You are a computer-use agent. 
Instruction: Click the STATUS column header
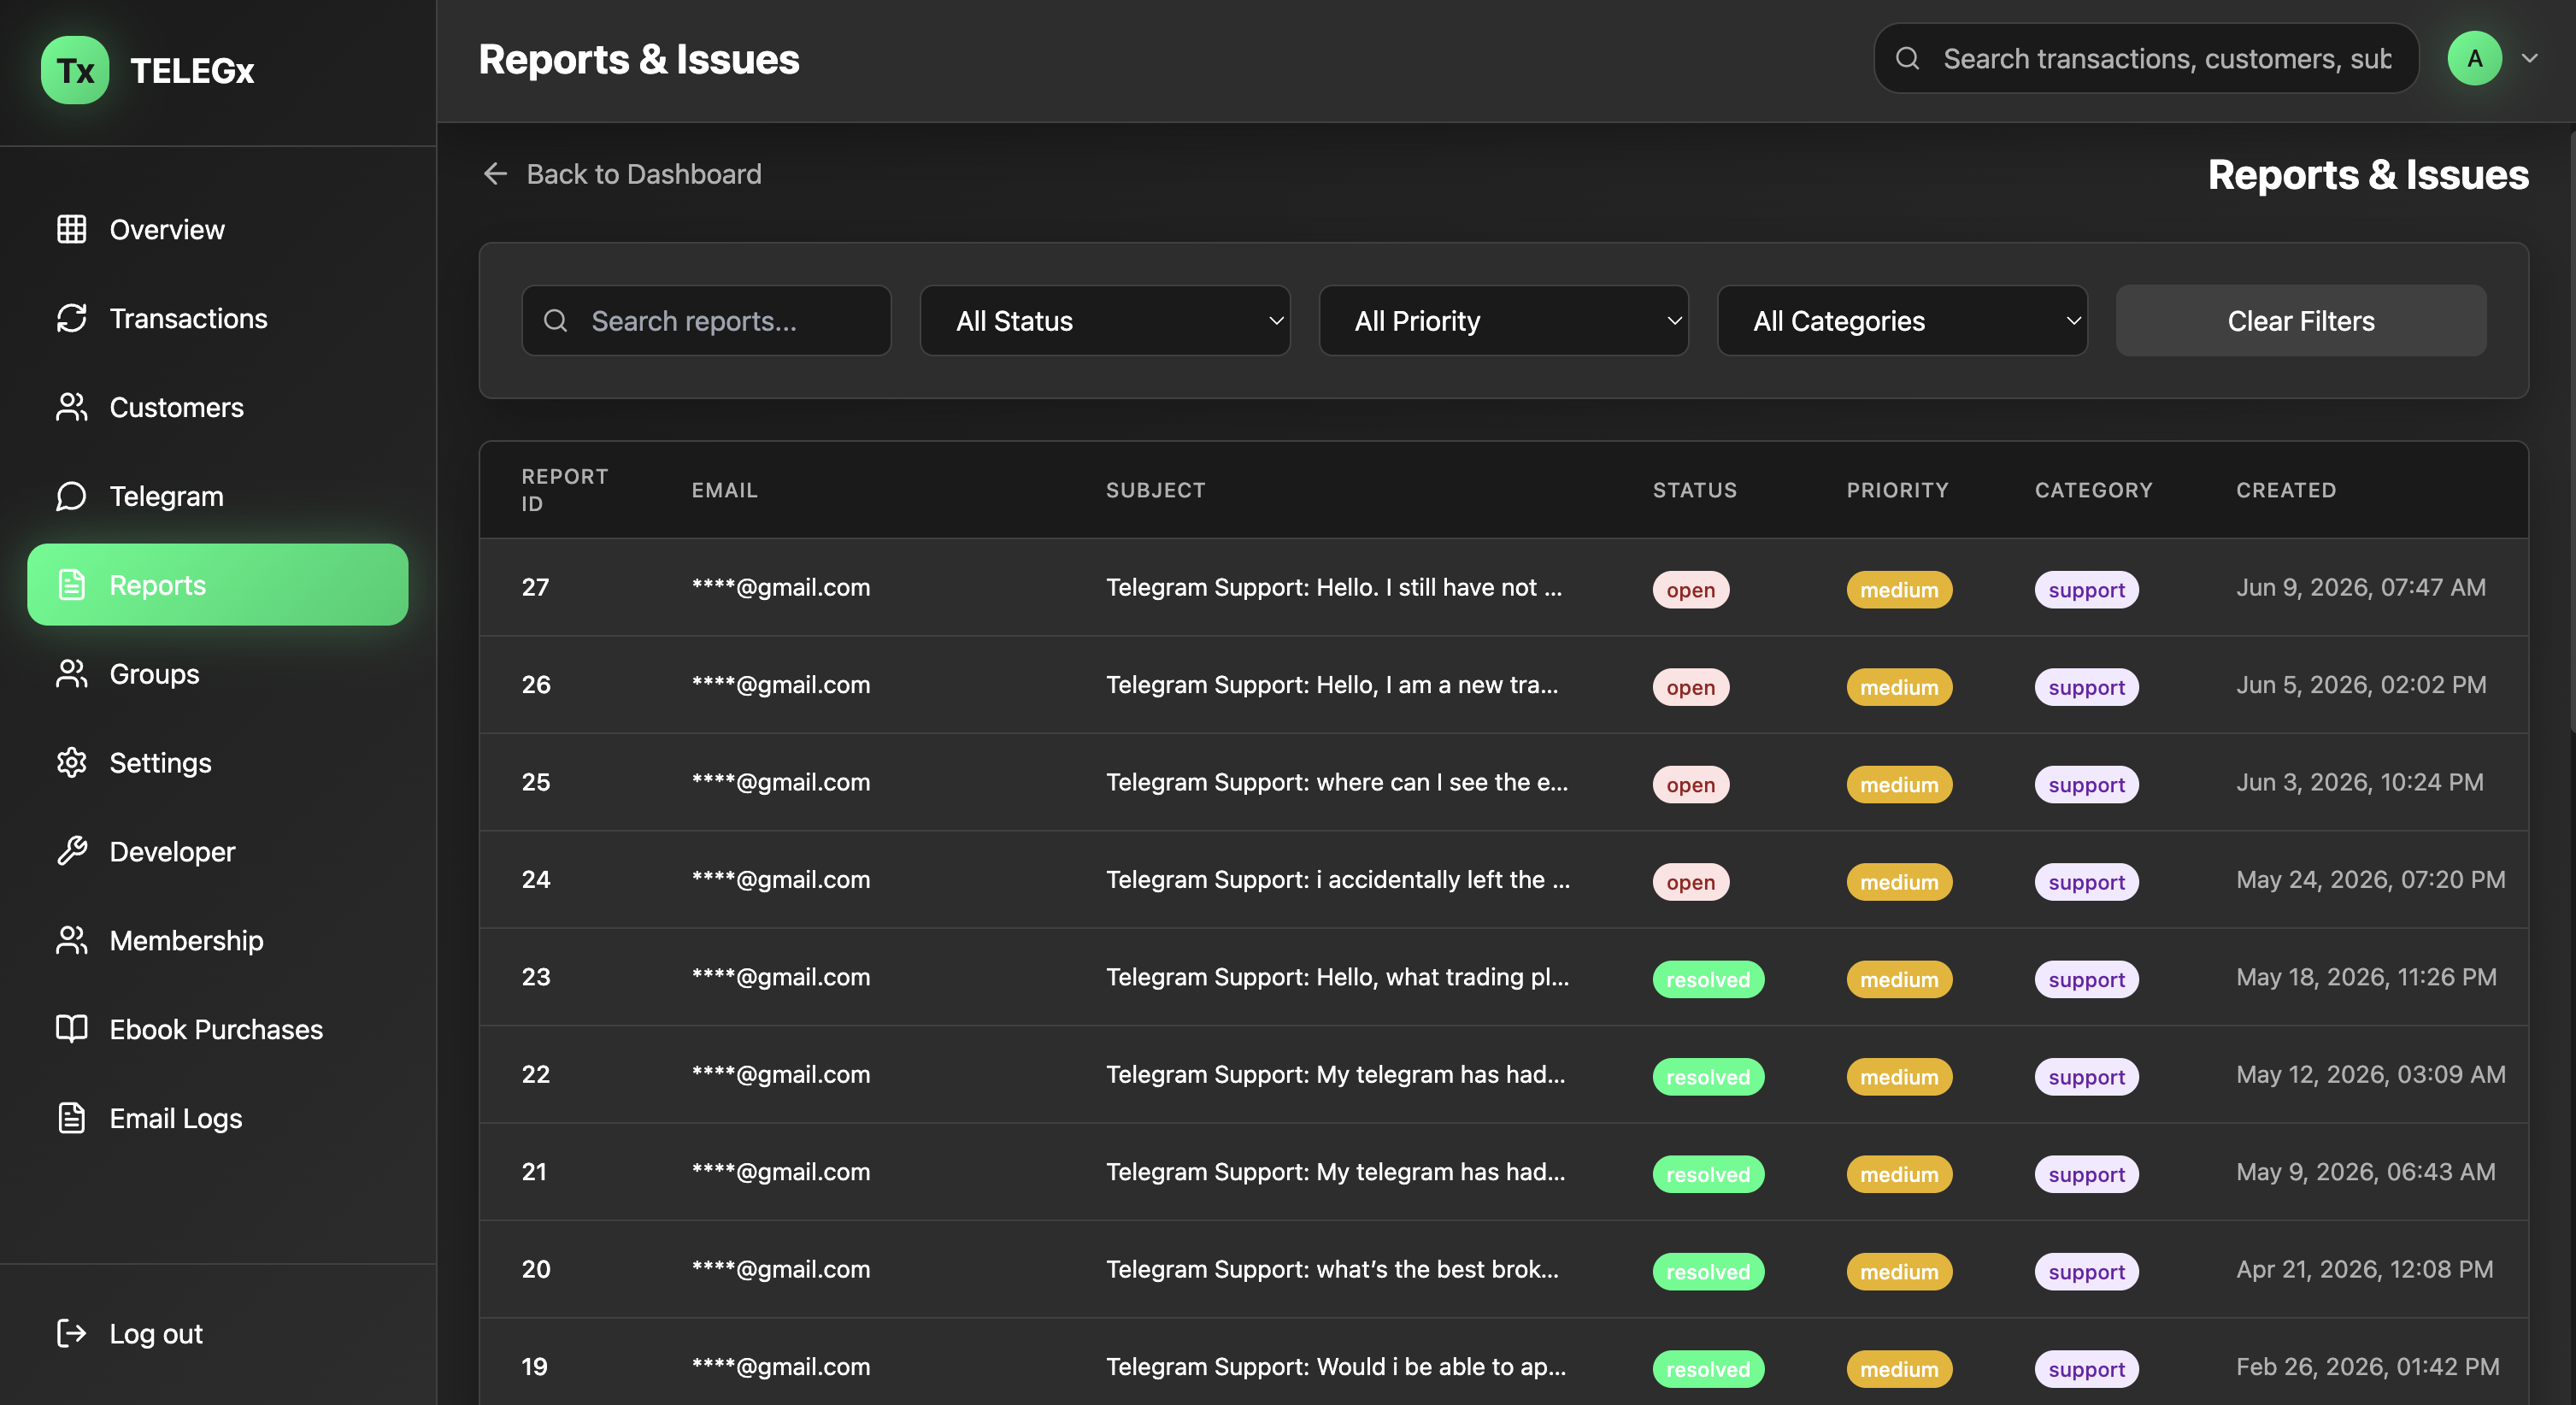coord(1694,490)
